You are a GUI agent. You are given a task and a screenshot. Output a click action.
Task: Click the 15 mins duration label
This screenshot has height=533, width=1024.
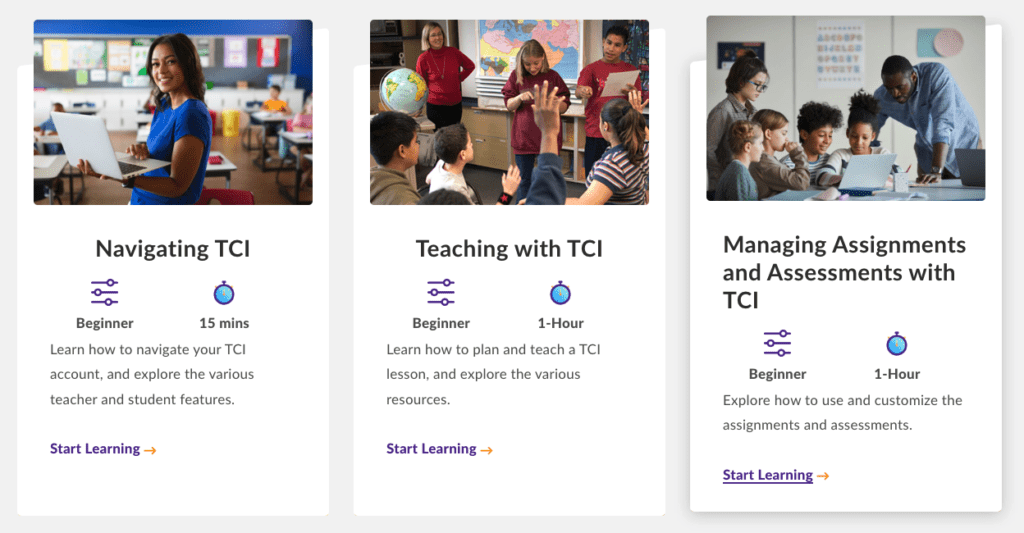[224, 323]
